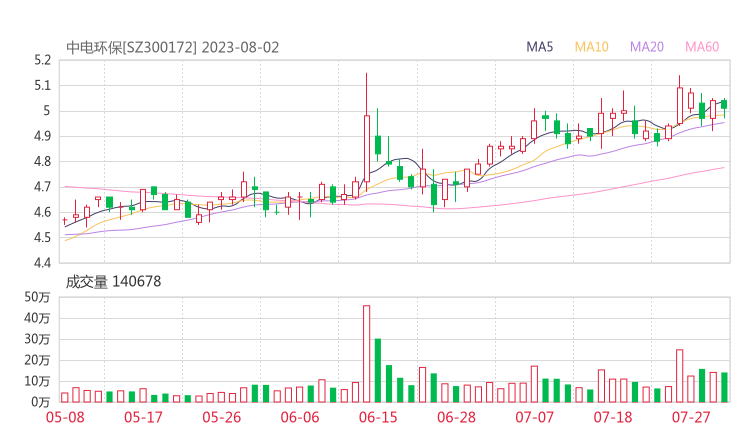Click the 05-26 date axis label
The width and height of the screenshot is (740, 440).
(x=221, y=417)
